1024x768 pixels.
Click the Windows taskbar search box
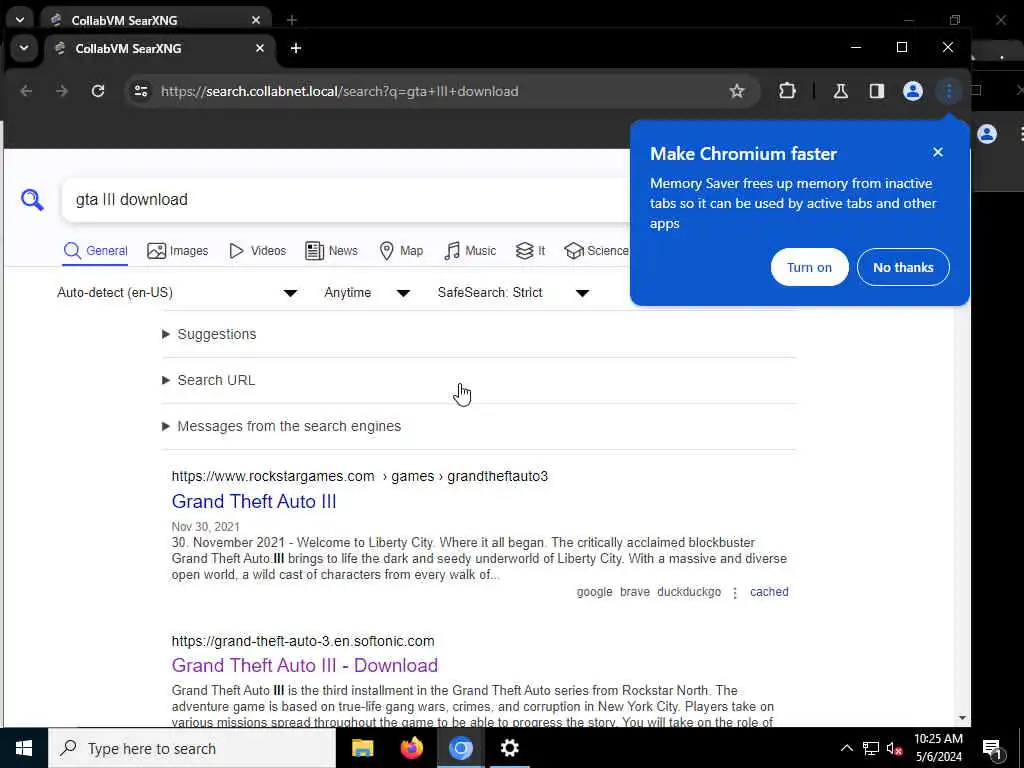point(192,748)
